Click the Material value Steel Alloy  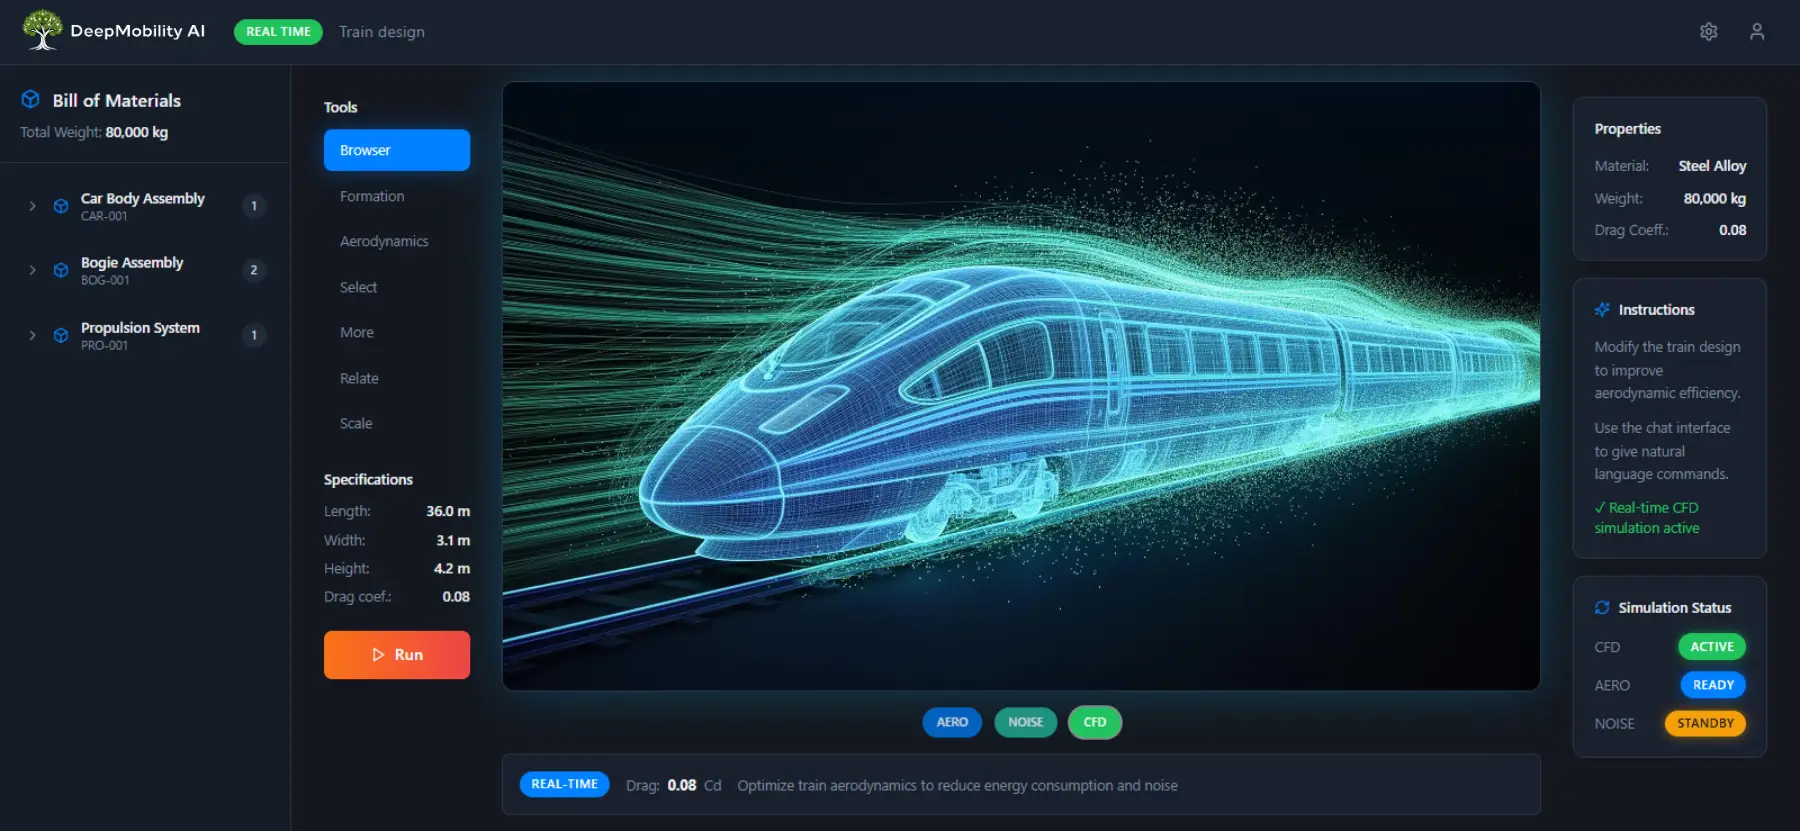(x=1712, y=166)
